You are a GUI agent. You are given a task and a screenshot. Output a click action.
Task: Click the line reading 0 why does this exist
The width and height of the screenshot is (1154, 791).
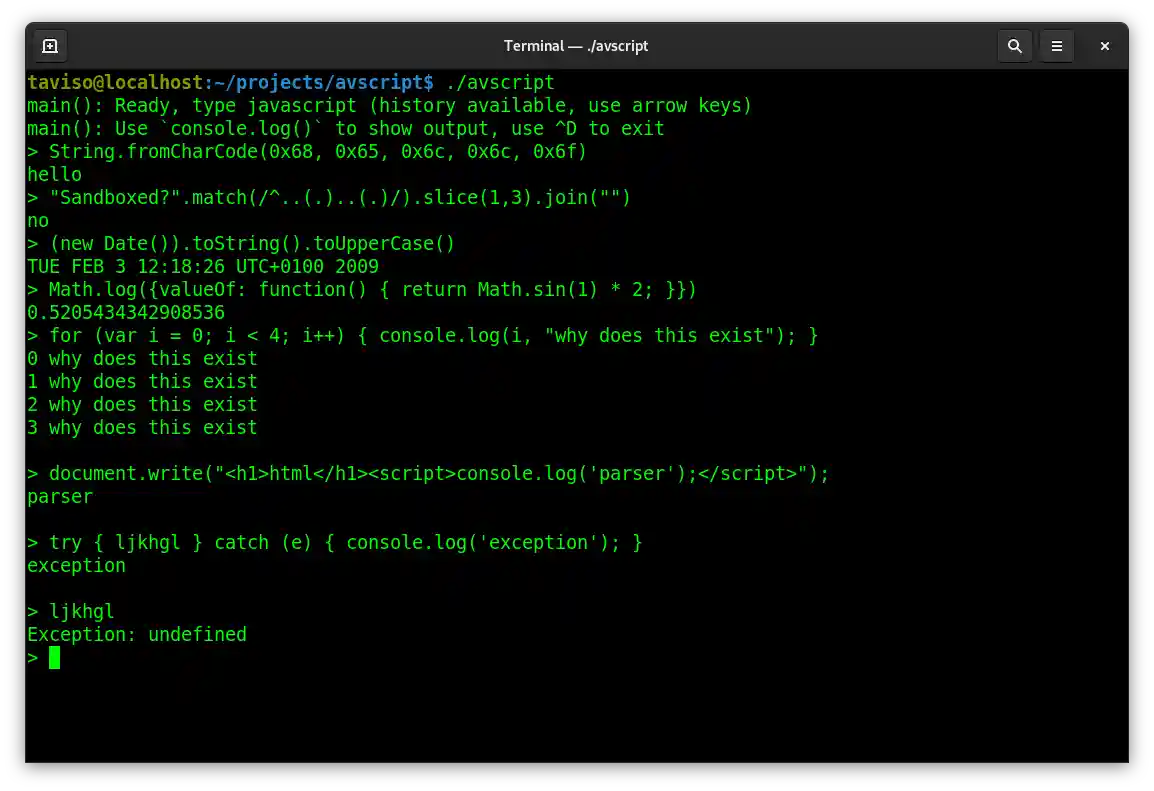click(141, 358)
